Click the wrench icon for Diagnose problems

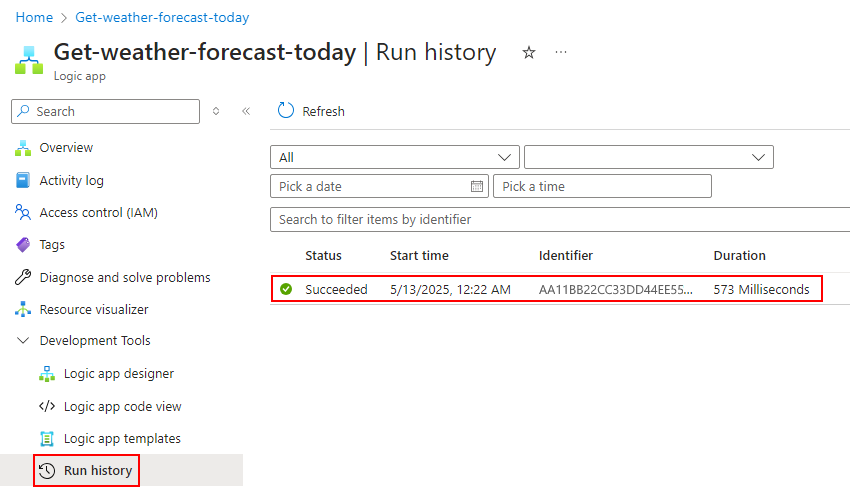pyautogui.click(x=23, y=277)
